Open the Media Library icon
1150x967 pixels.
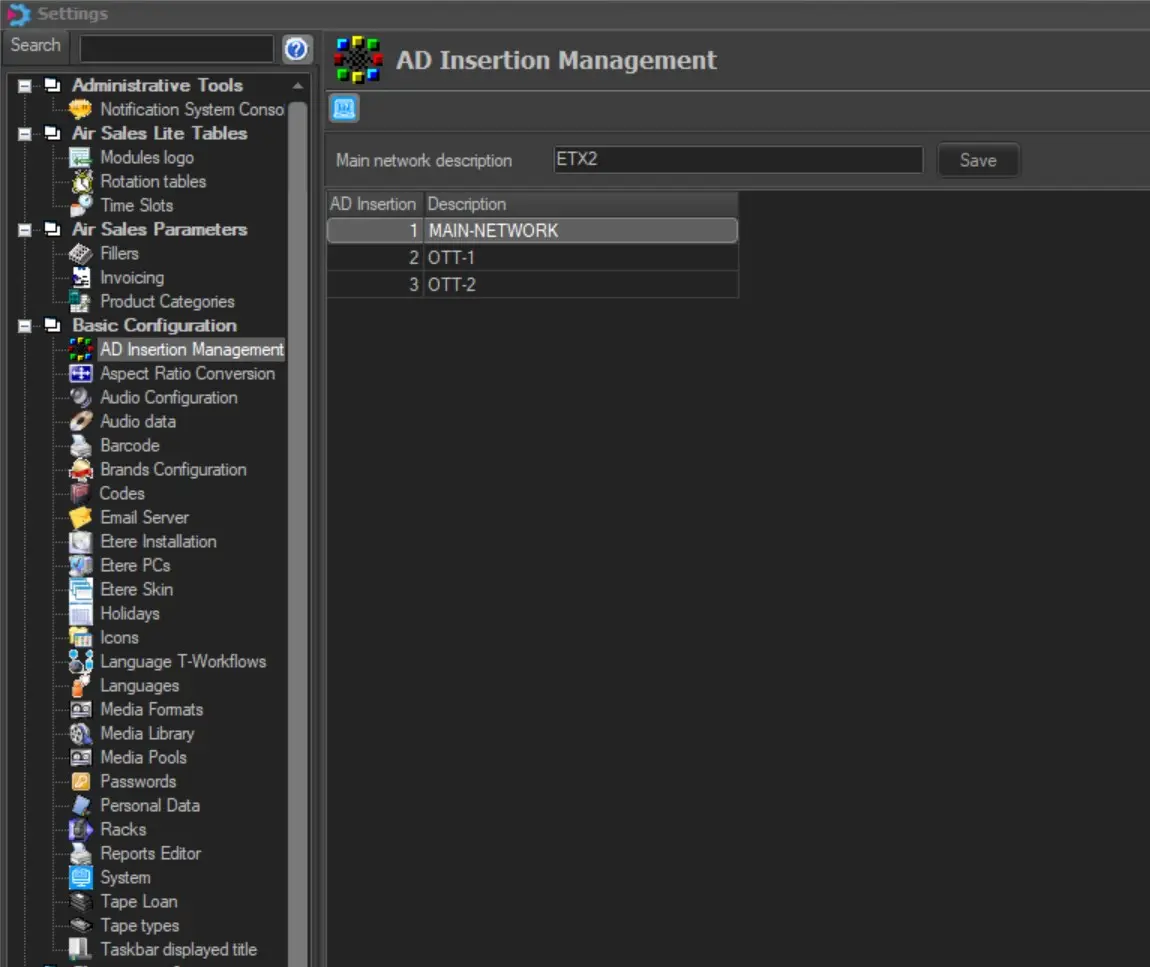(82, 734)
